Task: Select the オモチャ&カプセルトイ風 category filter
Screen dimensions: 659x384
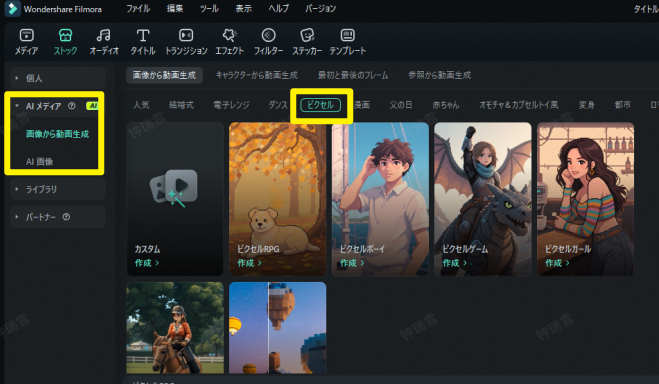Action: (519, 105)
